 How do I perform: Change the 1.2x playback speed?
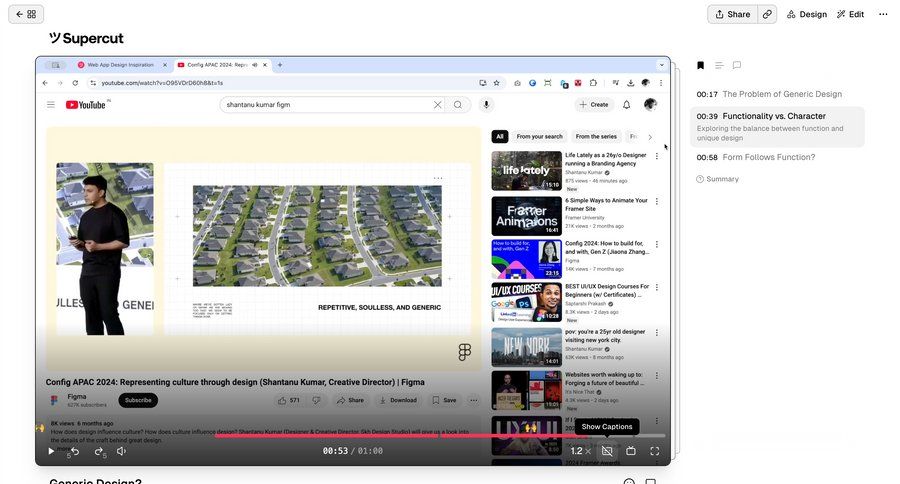pos(580,451)
